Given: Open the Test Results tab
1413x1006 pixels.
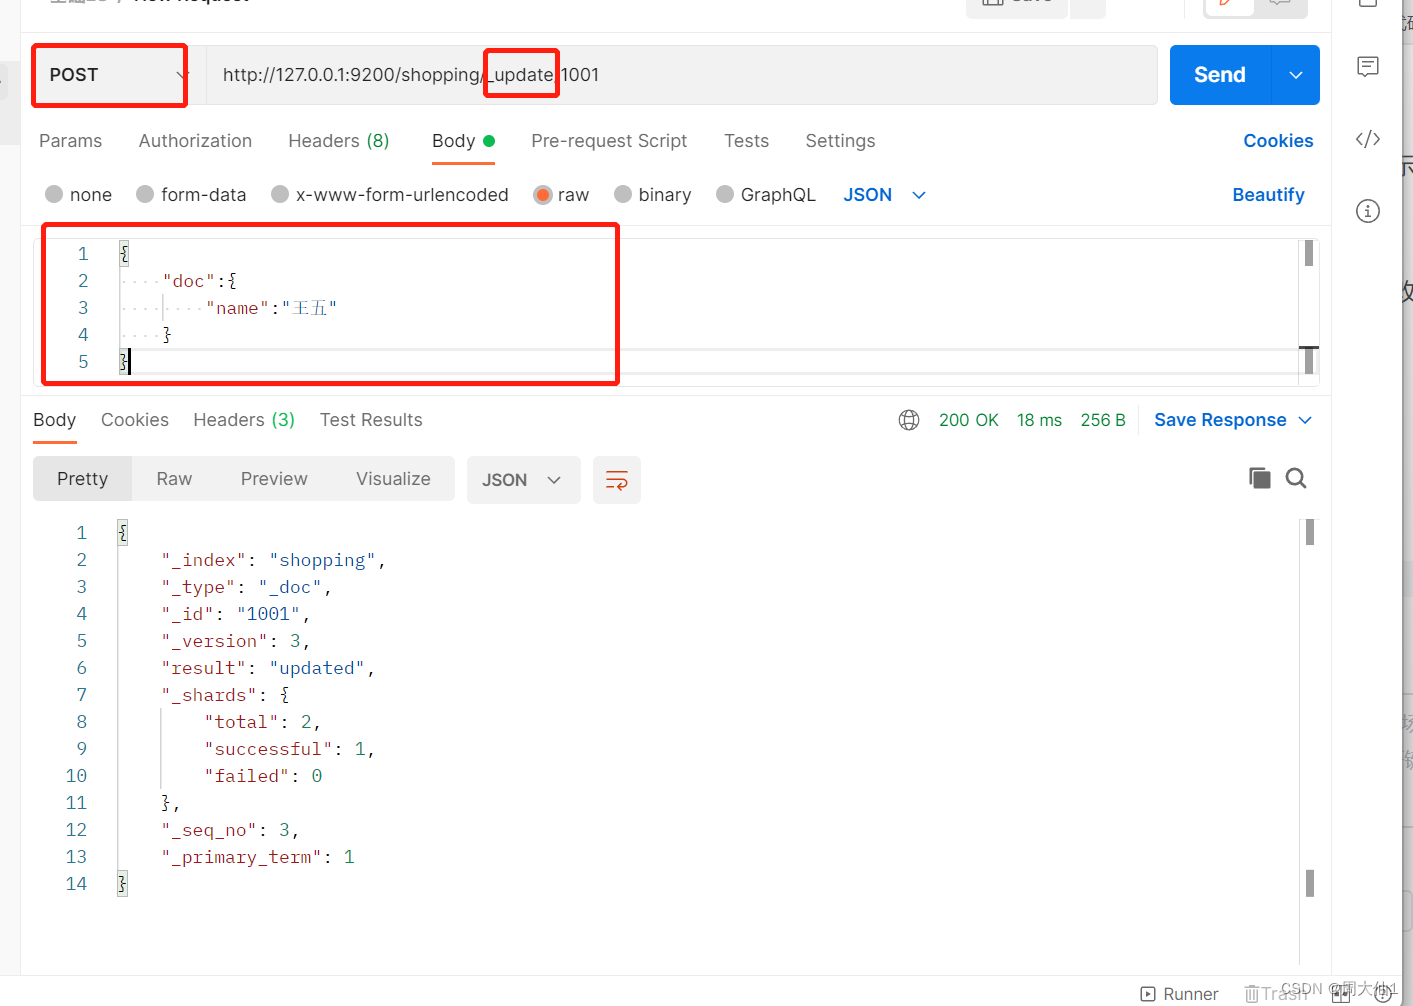Looking at the screenshot, I should [x=371, y=420].
